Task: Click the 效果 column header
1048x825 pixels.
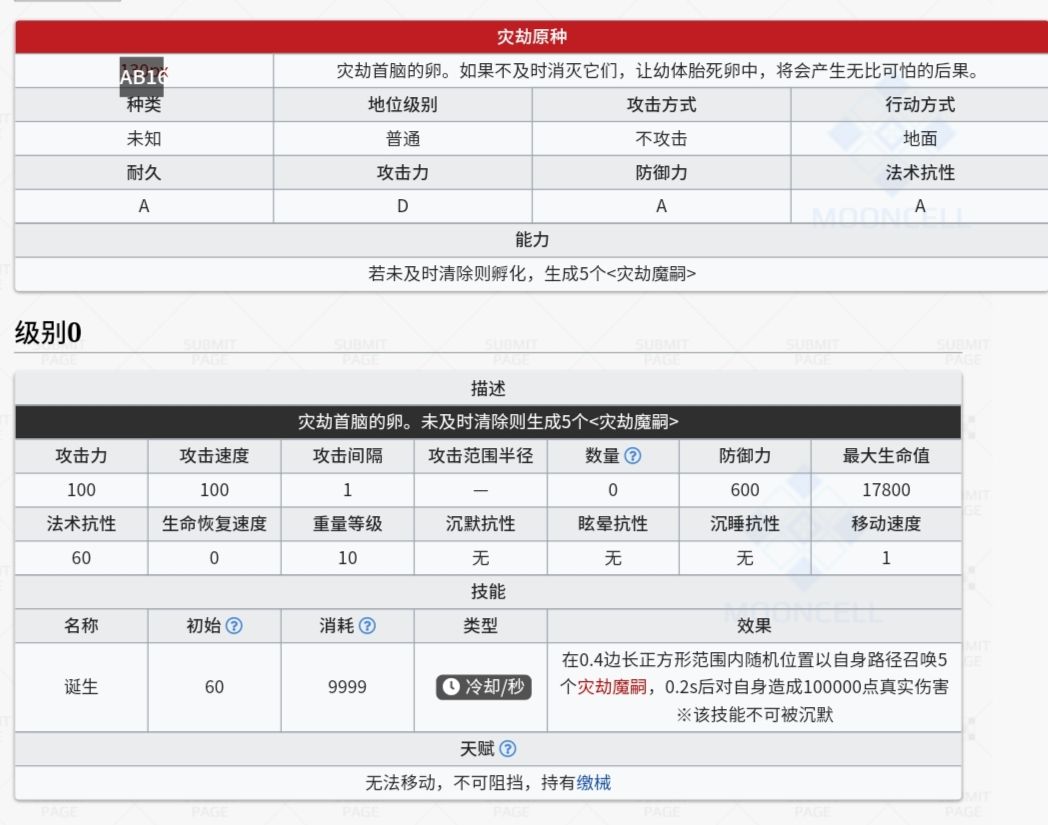Action: pyautogui.click(x=754, y=626)
